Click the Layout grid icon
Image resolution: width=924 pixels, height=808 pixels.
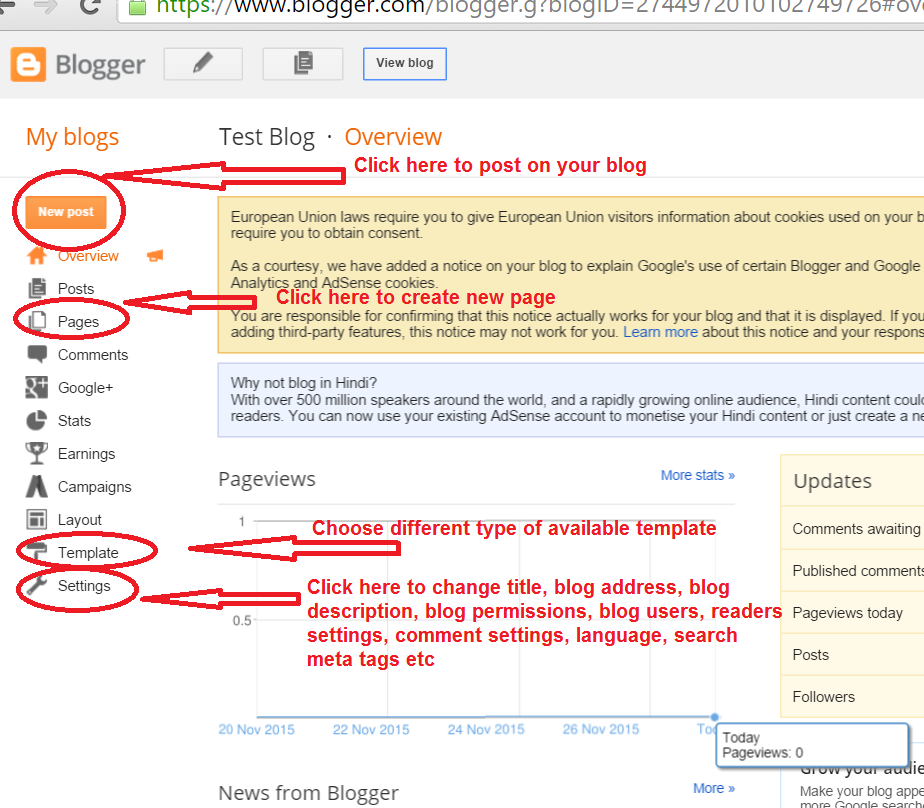point(37,519)
